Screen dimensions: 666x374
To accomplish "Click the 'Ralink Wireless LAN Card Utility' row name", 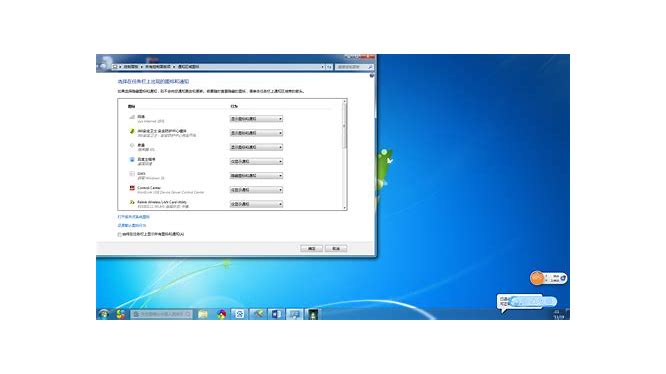I will [x=162, y=202].
